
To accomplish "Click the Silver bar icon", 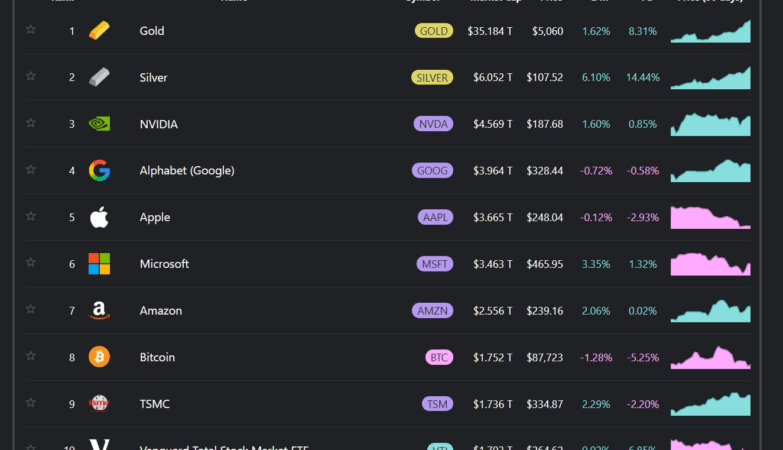I will pyautogui.click(x=99, y=77).
